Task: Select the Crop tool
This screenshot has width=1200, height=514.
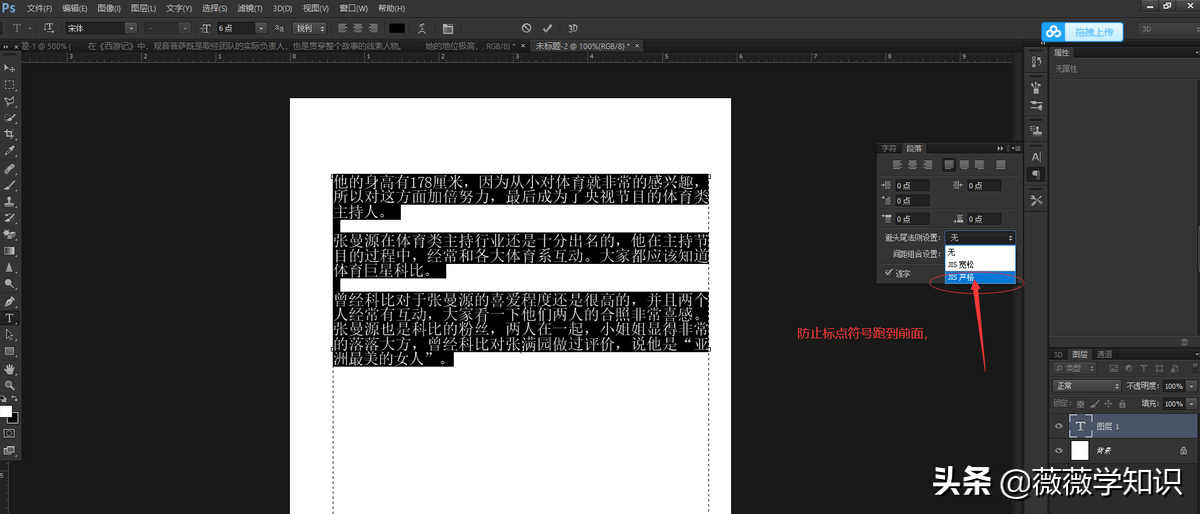Action: click(10, 134)
